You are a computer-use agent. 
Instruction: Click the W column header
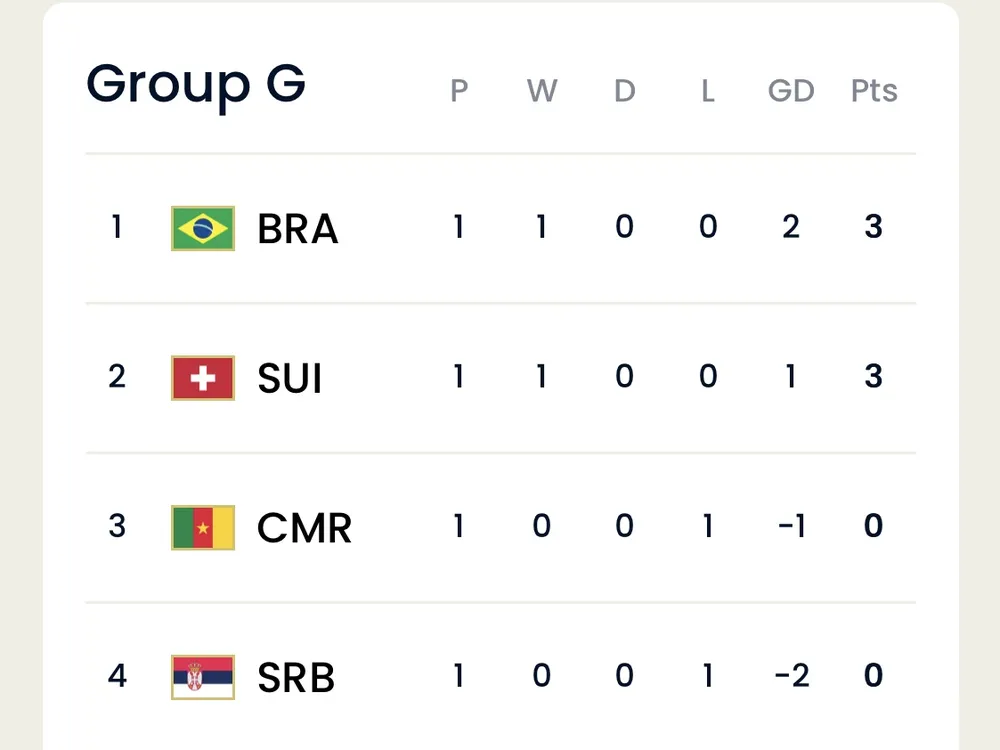coord(541,91)
